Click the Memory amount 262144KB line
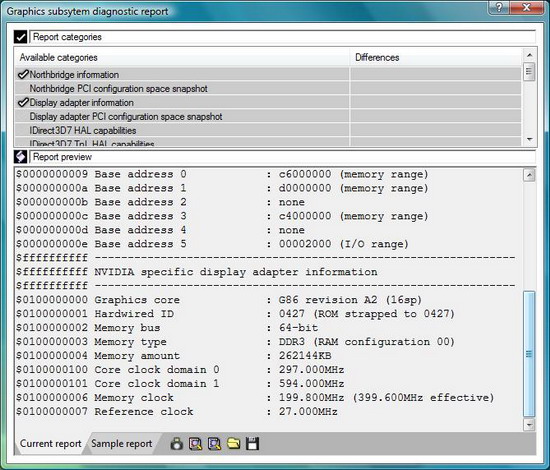550x470 pixels. click(x=173, y=356)
